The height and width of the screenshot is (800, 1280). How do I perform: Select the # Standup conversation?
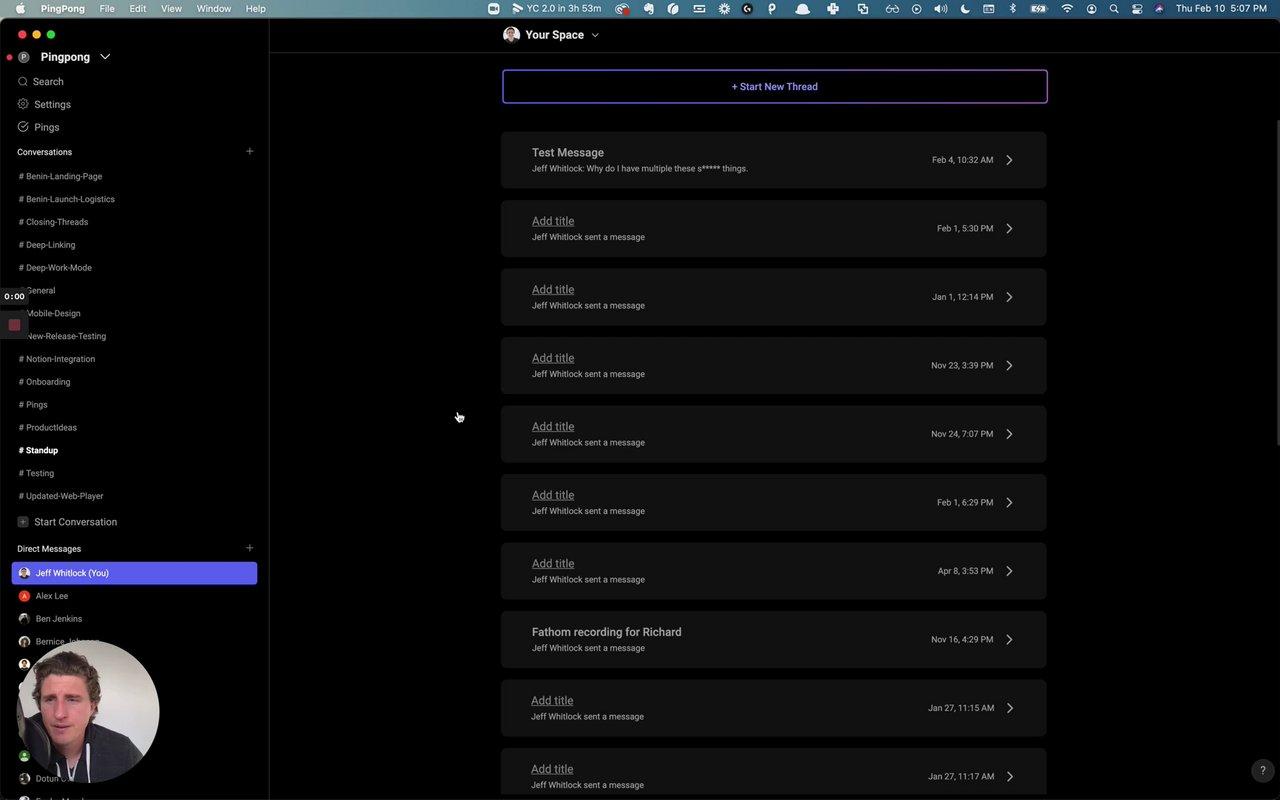pos(39,450)
